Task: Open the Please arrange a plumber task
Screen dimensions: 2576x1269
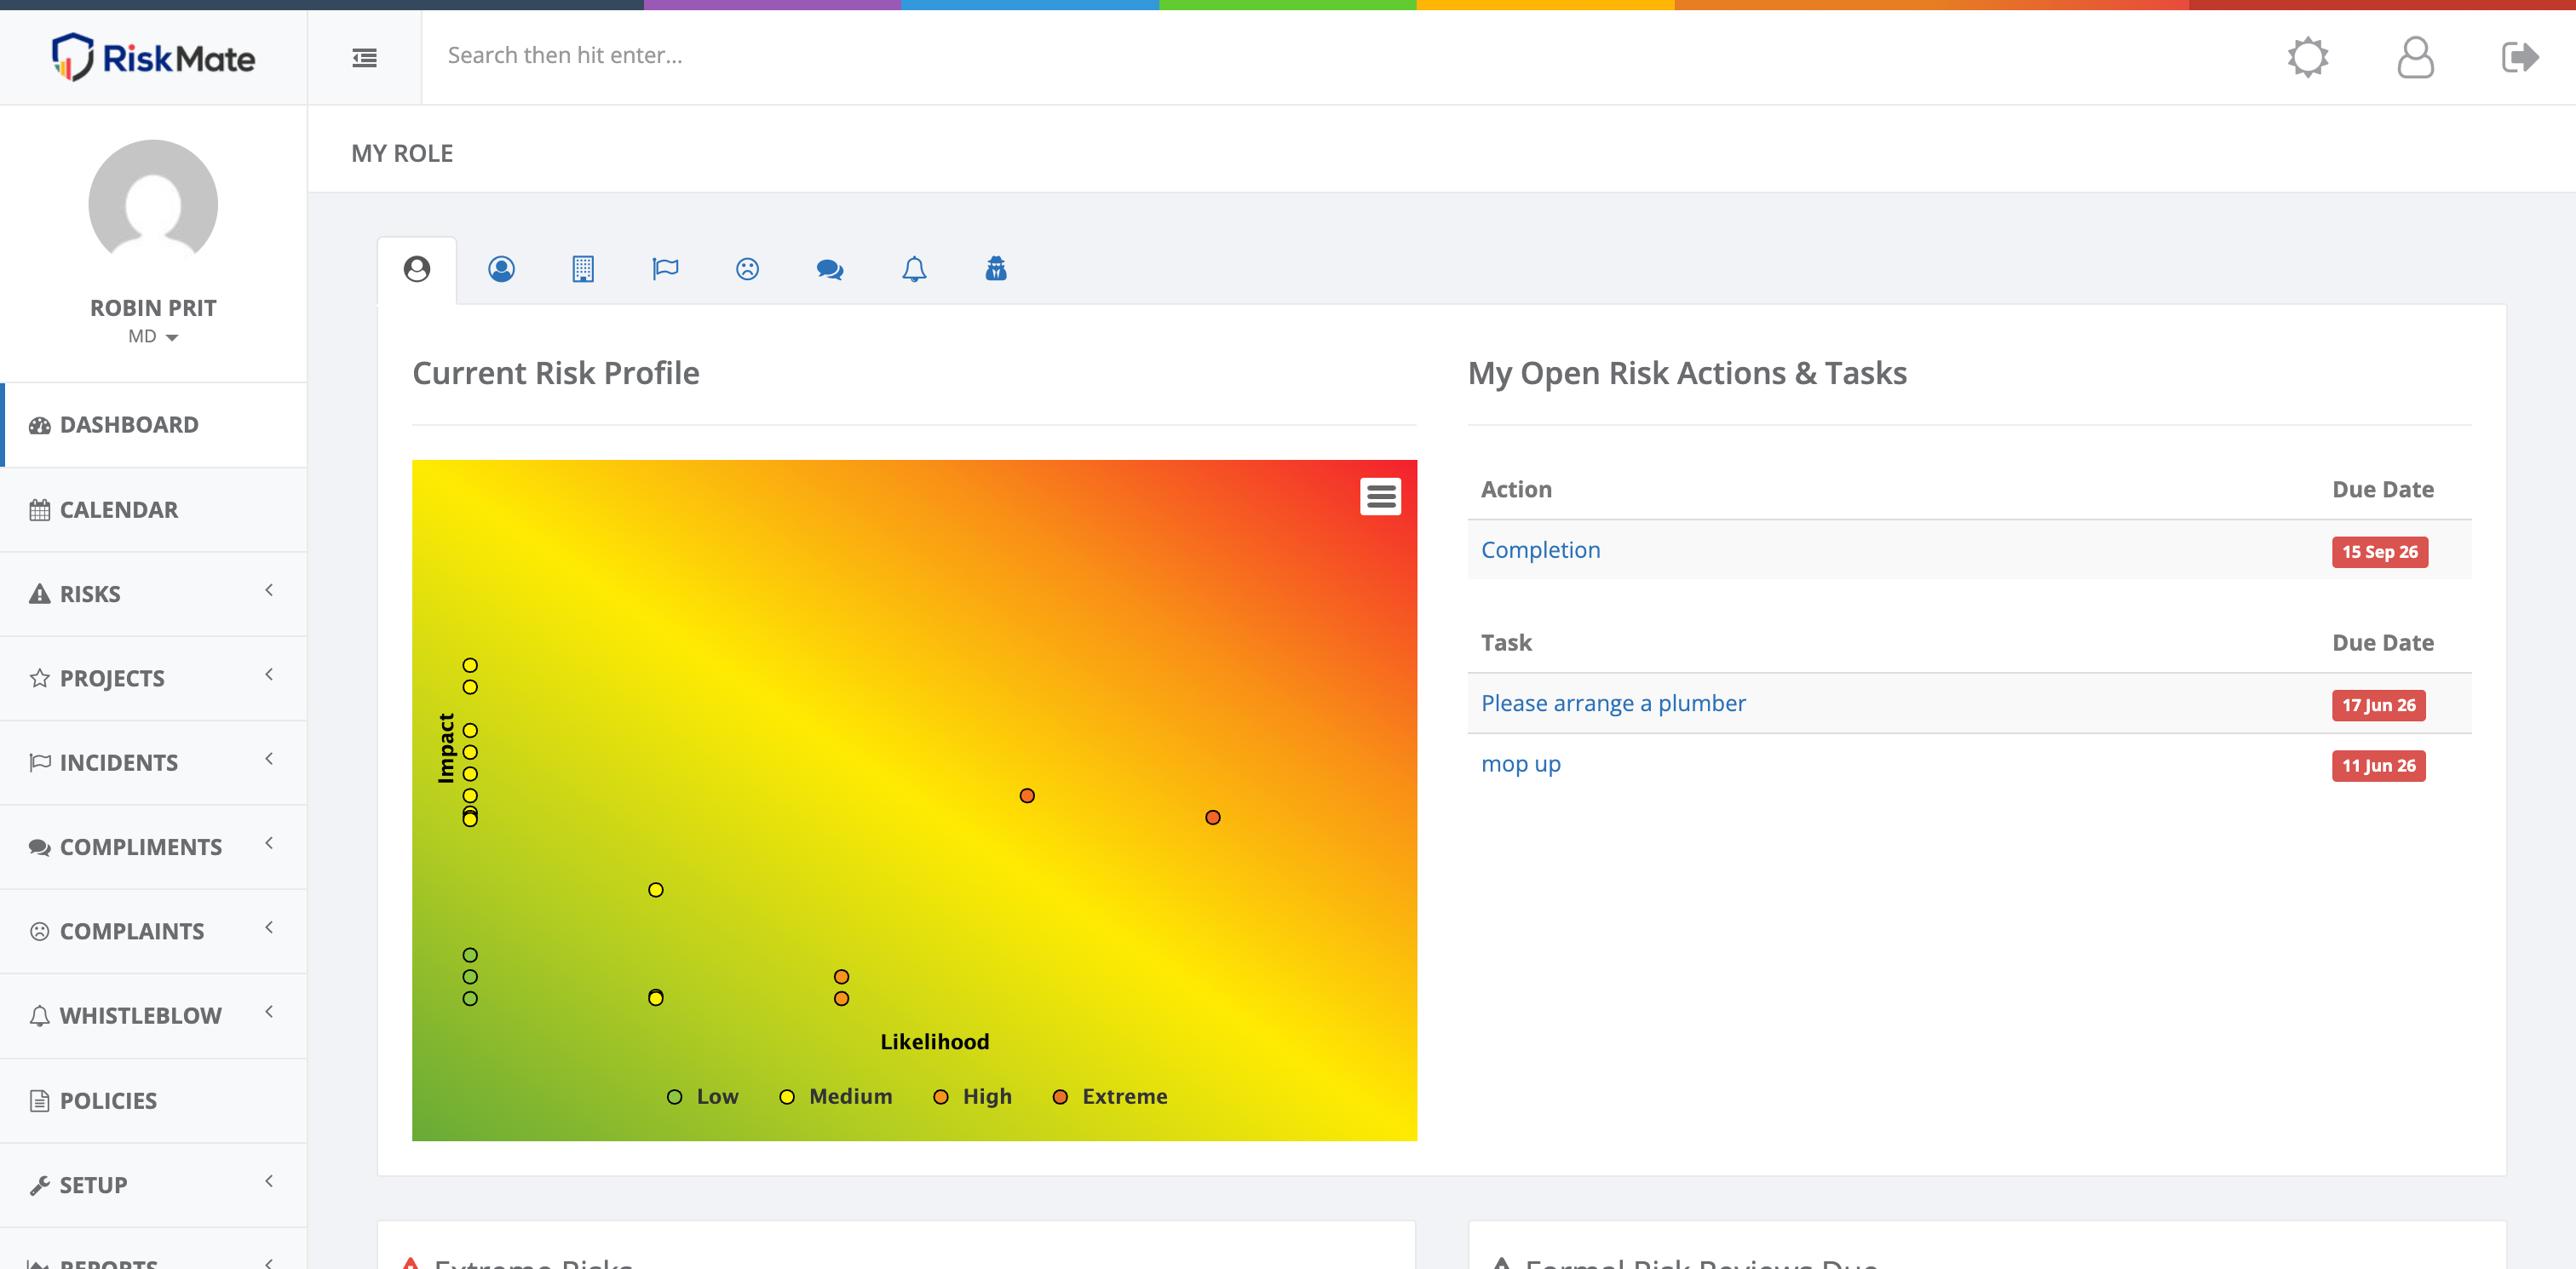Action: pos(1613,704)
